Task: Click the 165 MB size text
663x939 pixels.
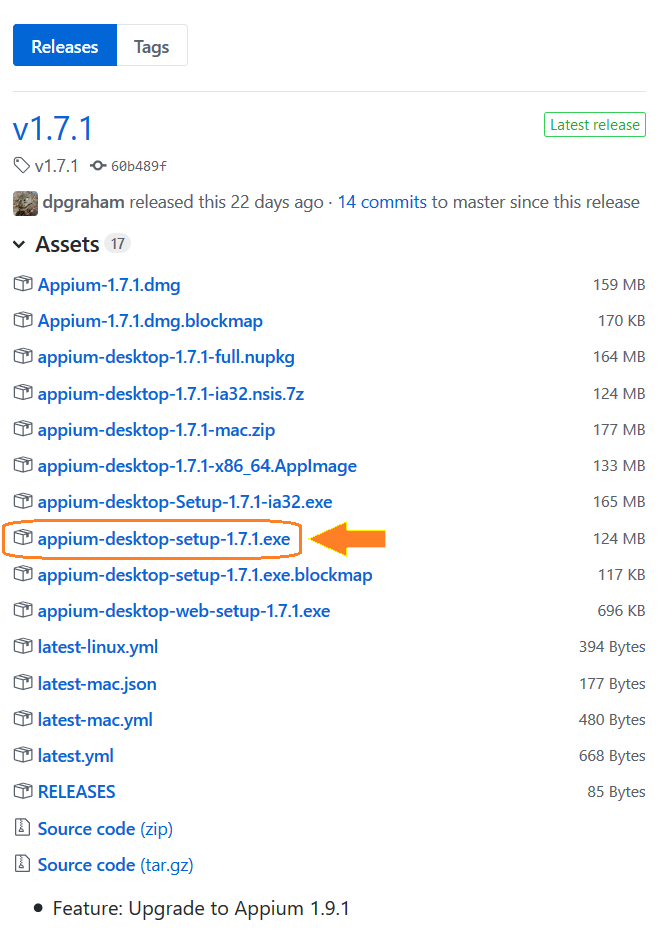Action: [x=619, y=502]
